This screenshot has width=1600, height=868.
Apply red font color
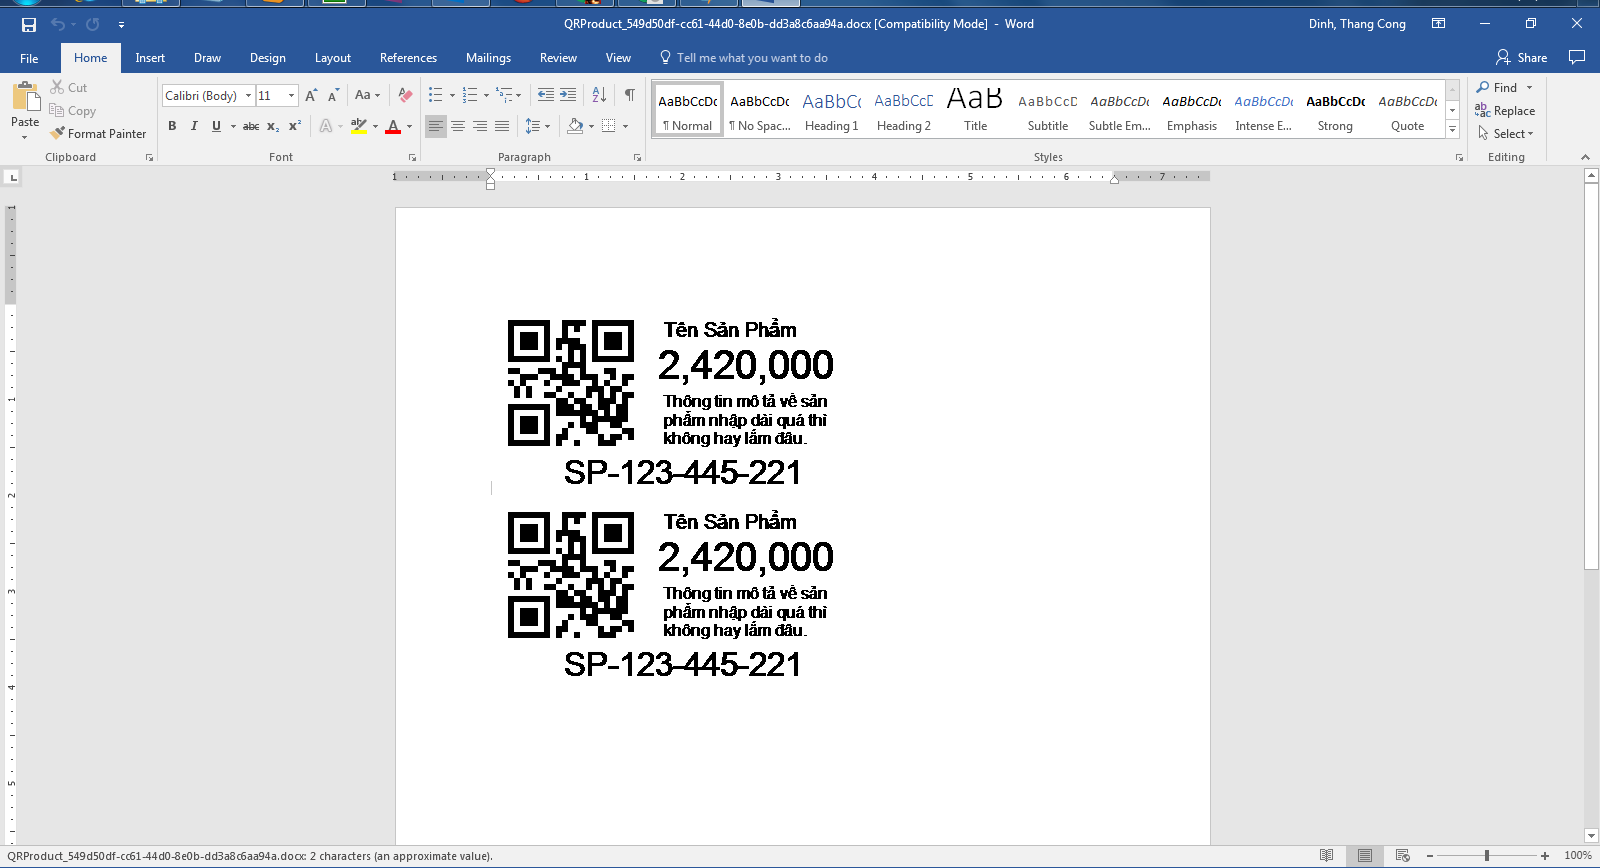[393, 126]
